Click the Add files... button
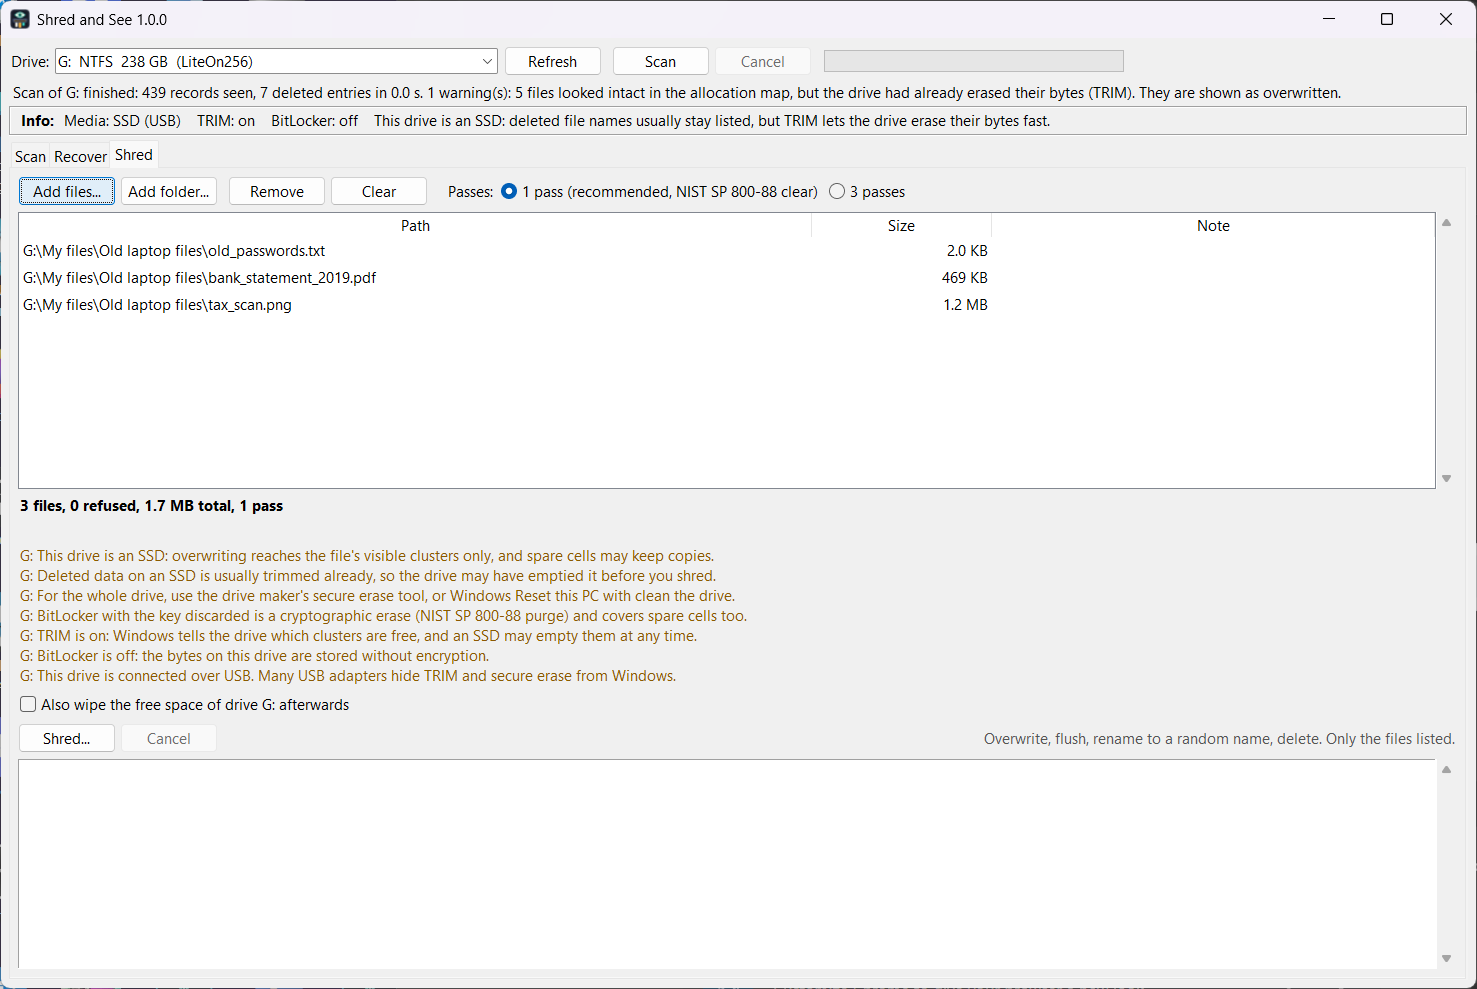The width and height of the screenshot is (1477, 989). click(x=67, y=191)
